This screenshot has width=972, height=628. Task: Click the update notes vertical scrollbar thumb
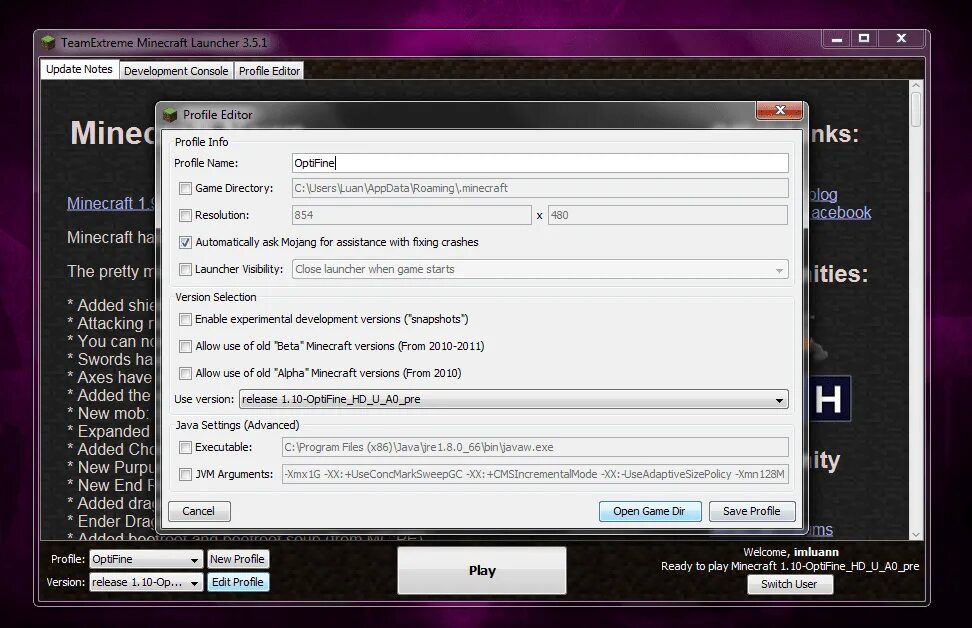coord(916,109)
